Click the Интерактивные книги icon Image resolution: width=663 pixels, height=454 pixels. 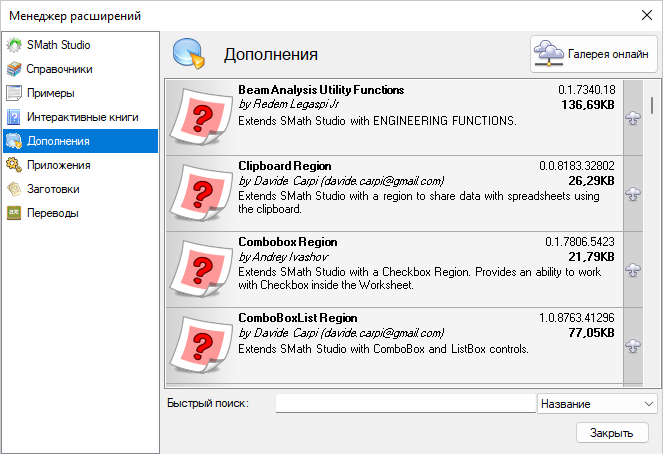pyautogui.click(x=14, y=117)
